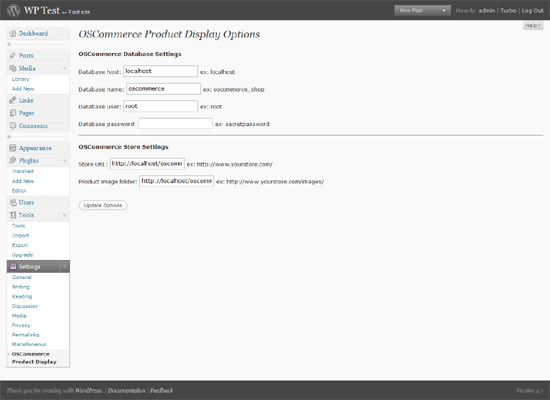The image size is (550, 400).
Task: Click the Pages document icon
Action: click(13, 113)
